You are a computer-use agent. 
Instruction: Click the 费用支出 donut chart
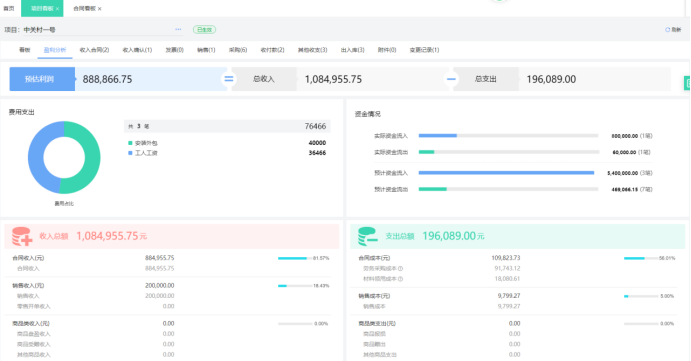coord(64,157)
